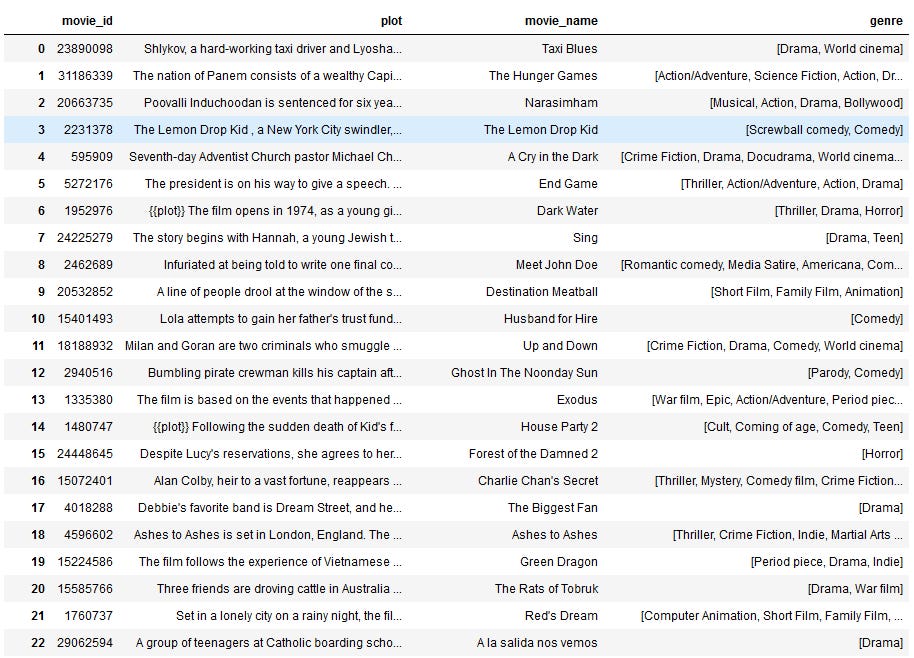Select plot 'The nation of Panem consists'
914x658 pixels.
click(268, 76)
